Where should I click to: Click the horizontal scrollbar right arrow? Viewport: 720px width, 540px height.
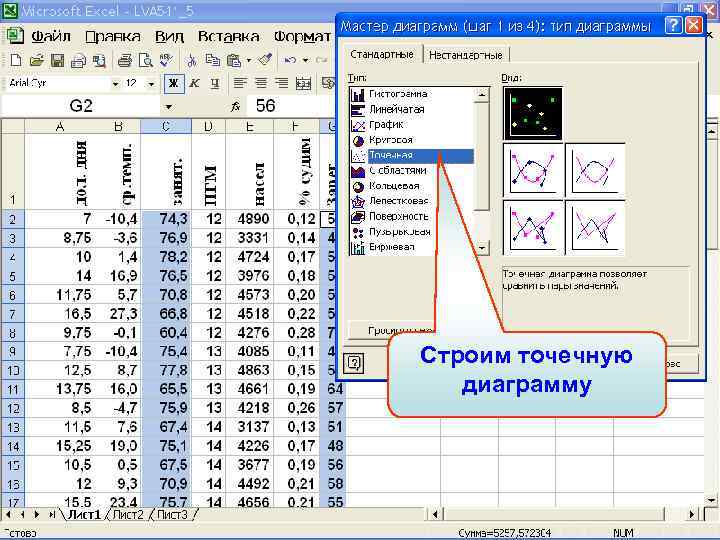click(x=691, y=514)
